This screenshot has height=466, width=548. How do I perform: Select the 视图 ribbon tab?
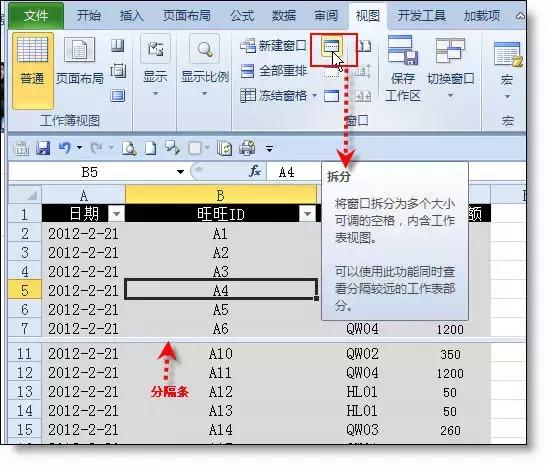tap(368, 16)
